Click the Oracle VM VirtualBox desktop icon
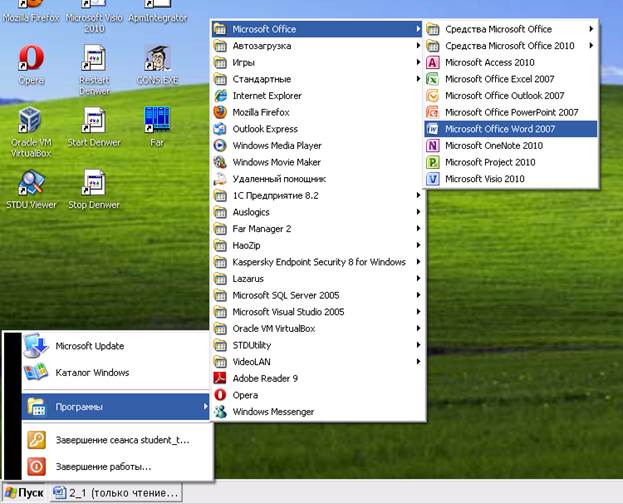623x504 pixels. coord(31,120)
